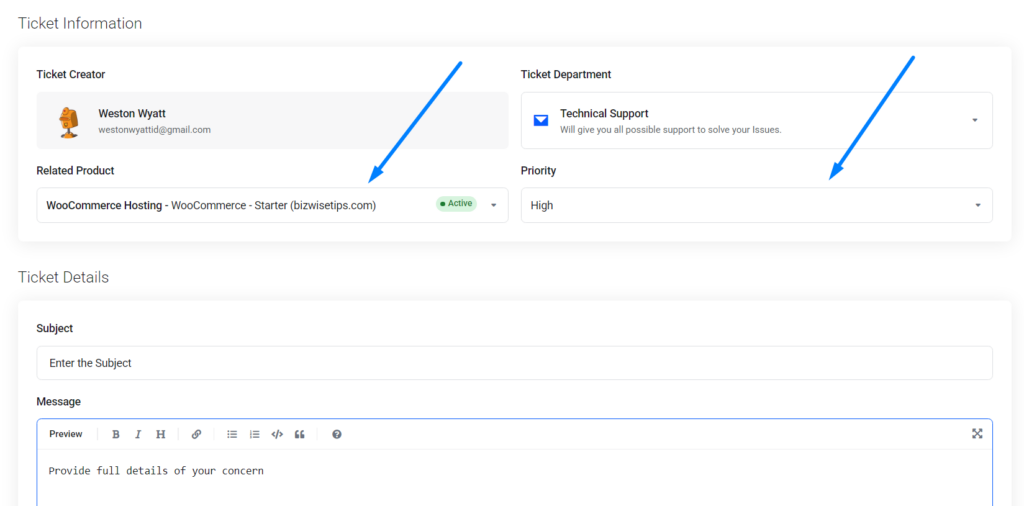Open the Related Product dropdown arrow
This screenshot has height=506, width=1024.
click(494, 205)
